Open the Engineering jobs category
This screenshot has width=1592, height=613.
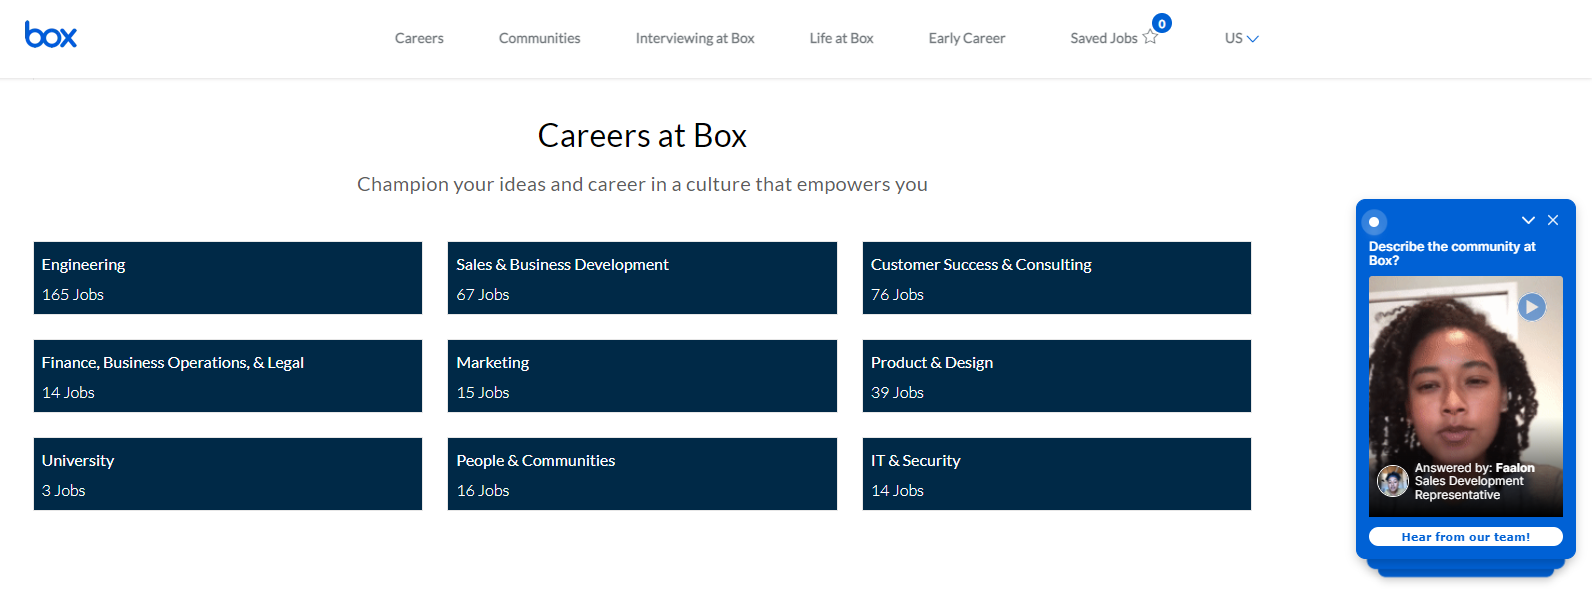(x=228, y=278)
